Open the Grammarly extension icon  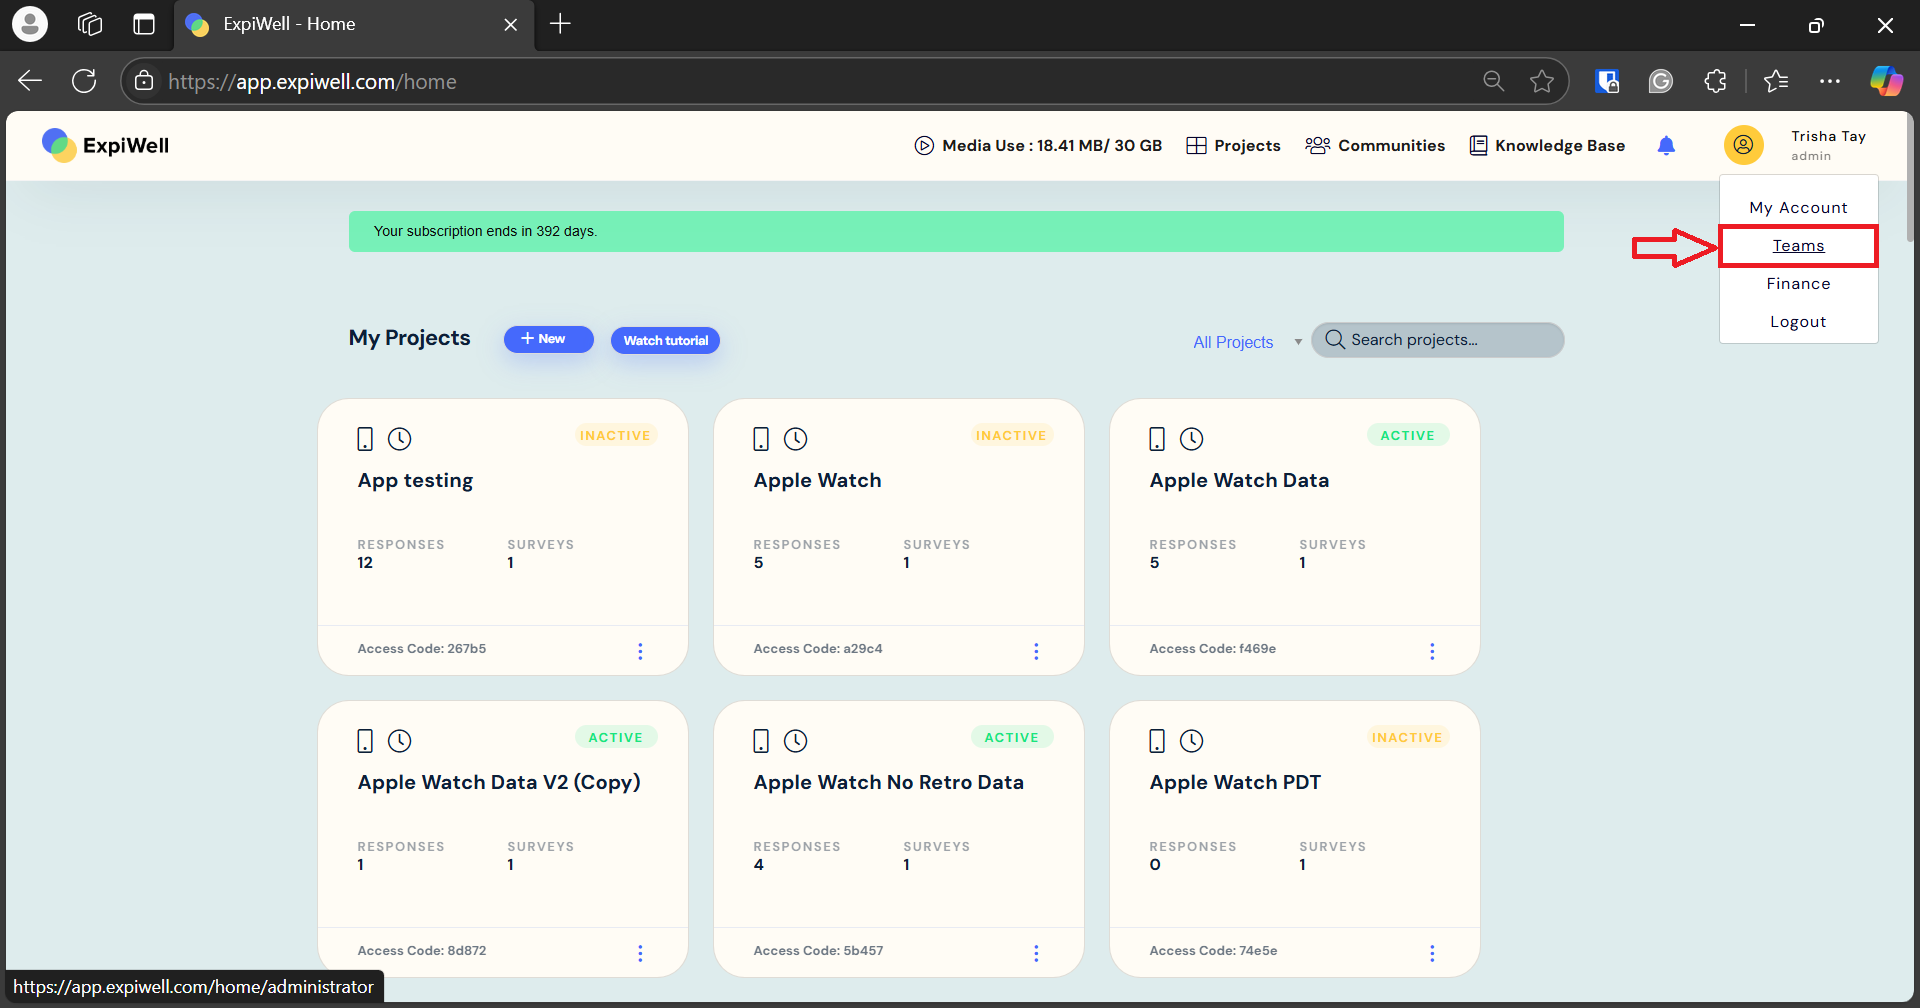(x=1661, y=81)
